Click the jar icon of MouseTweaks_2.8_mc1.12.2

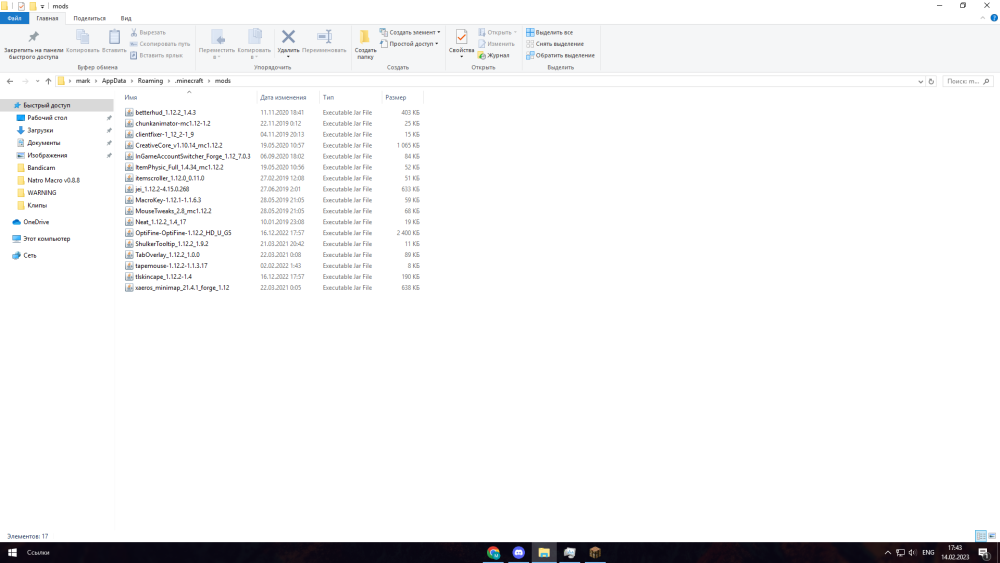129,211
